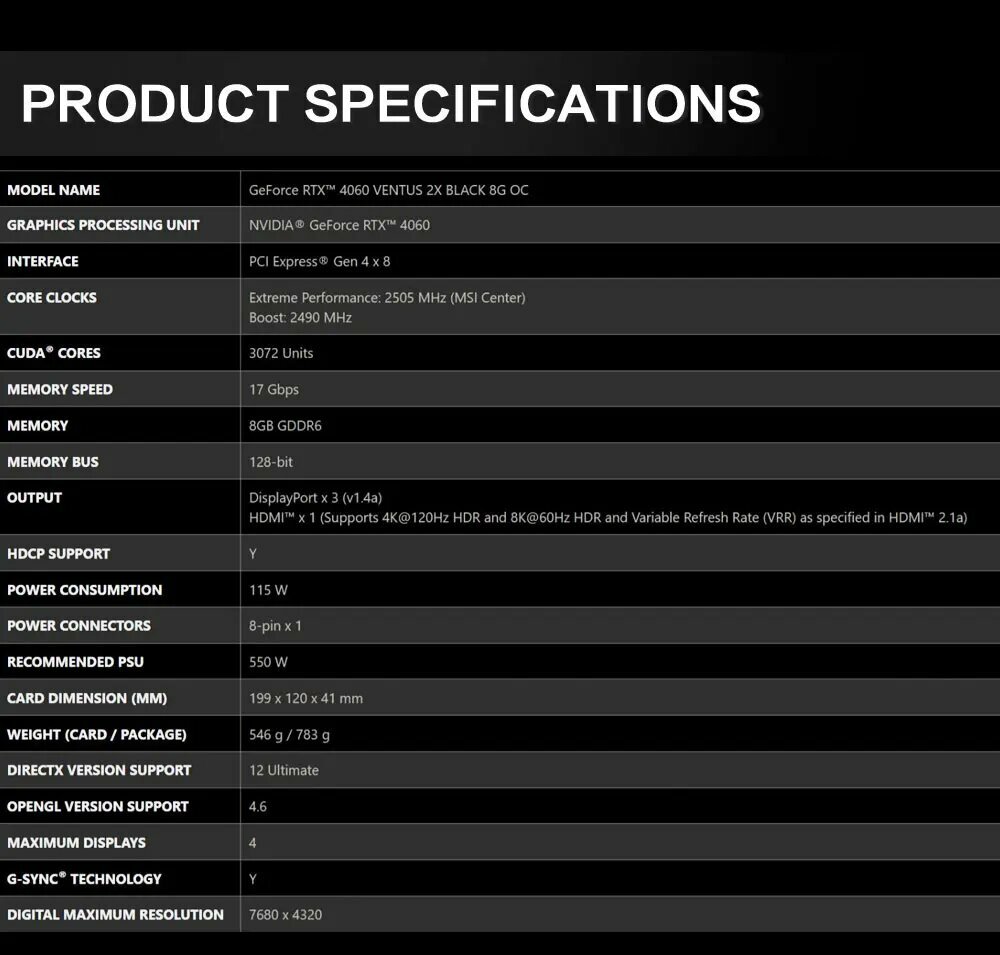Image resolution: width=1000 pixels, height=955 pixels.
Task: Select the GeForce RTX 4060 VENTUS model value
Action: point(388,190)
